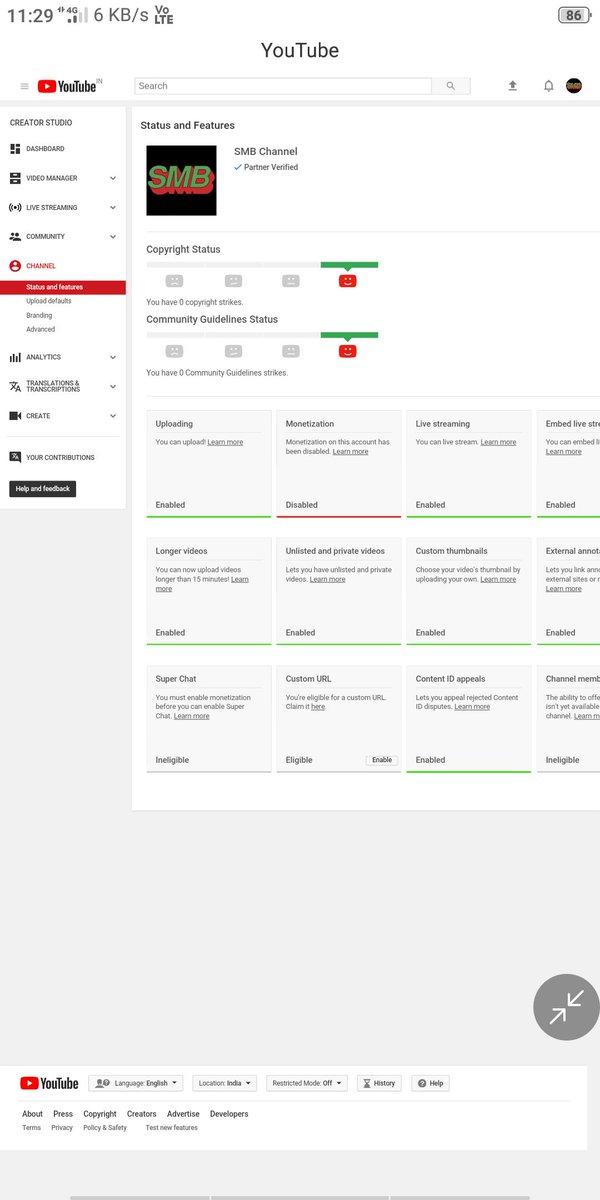The image size is (600, 1200).
Task: Click the footer History button
Action: pos(379,1083)
